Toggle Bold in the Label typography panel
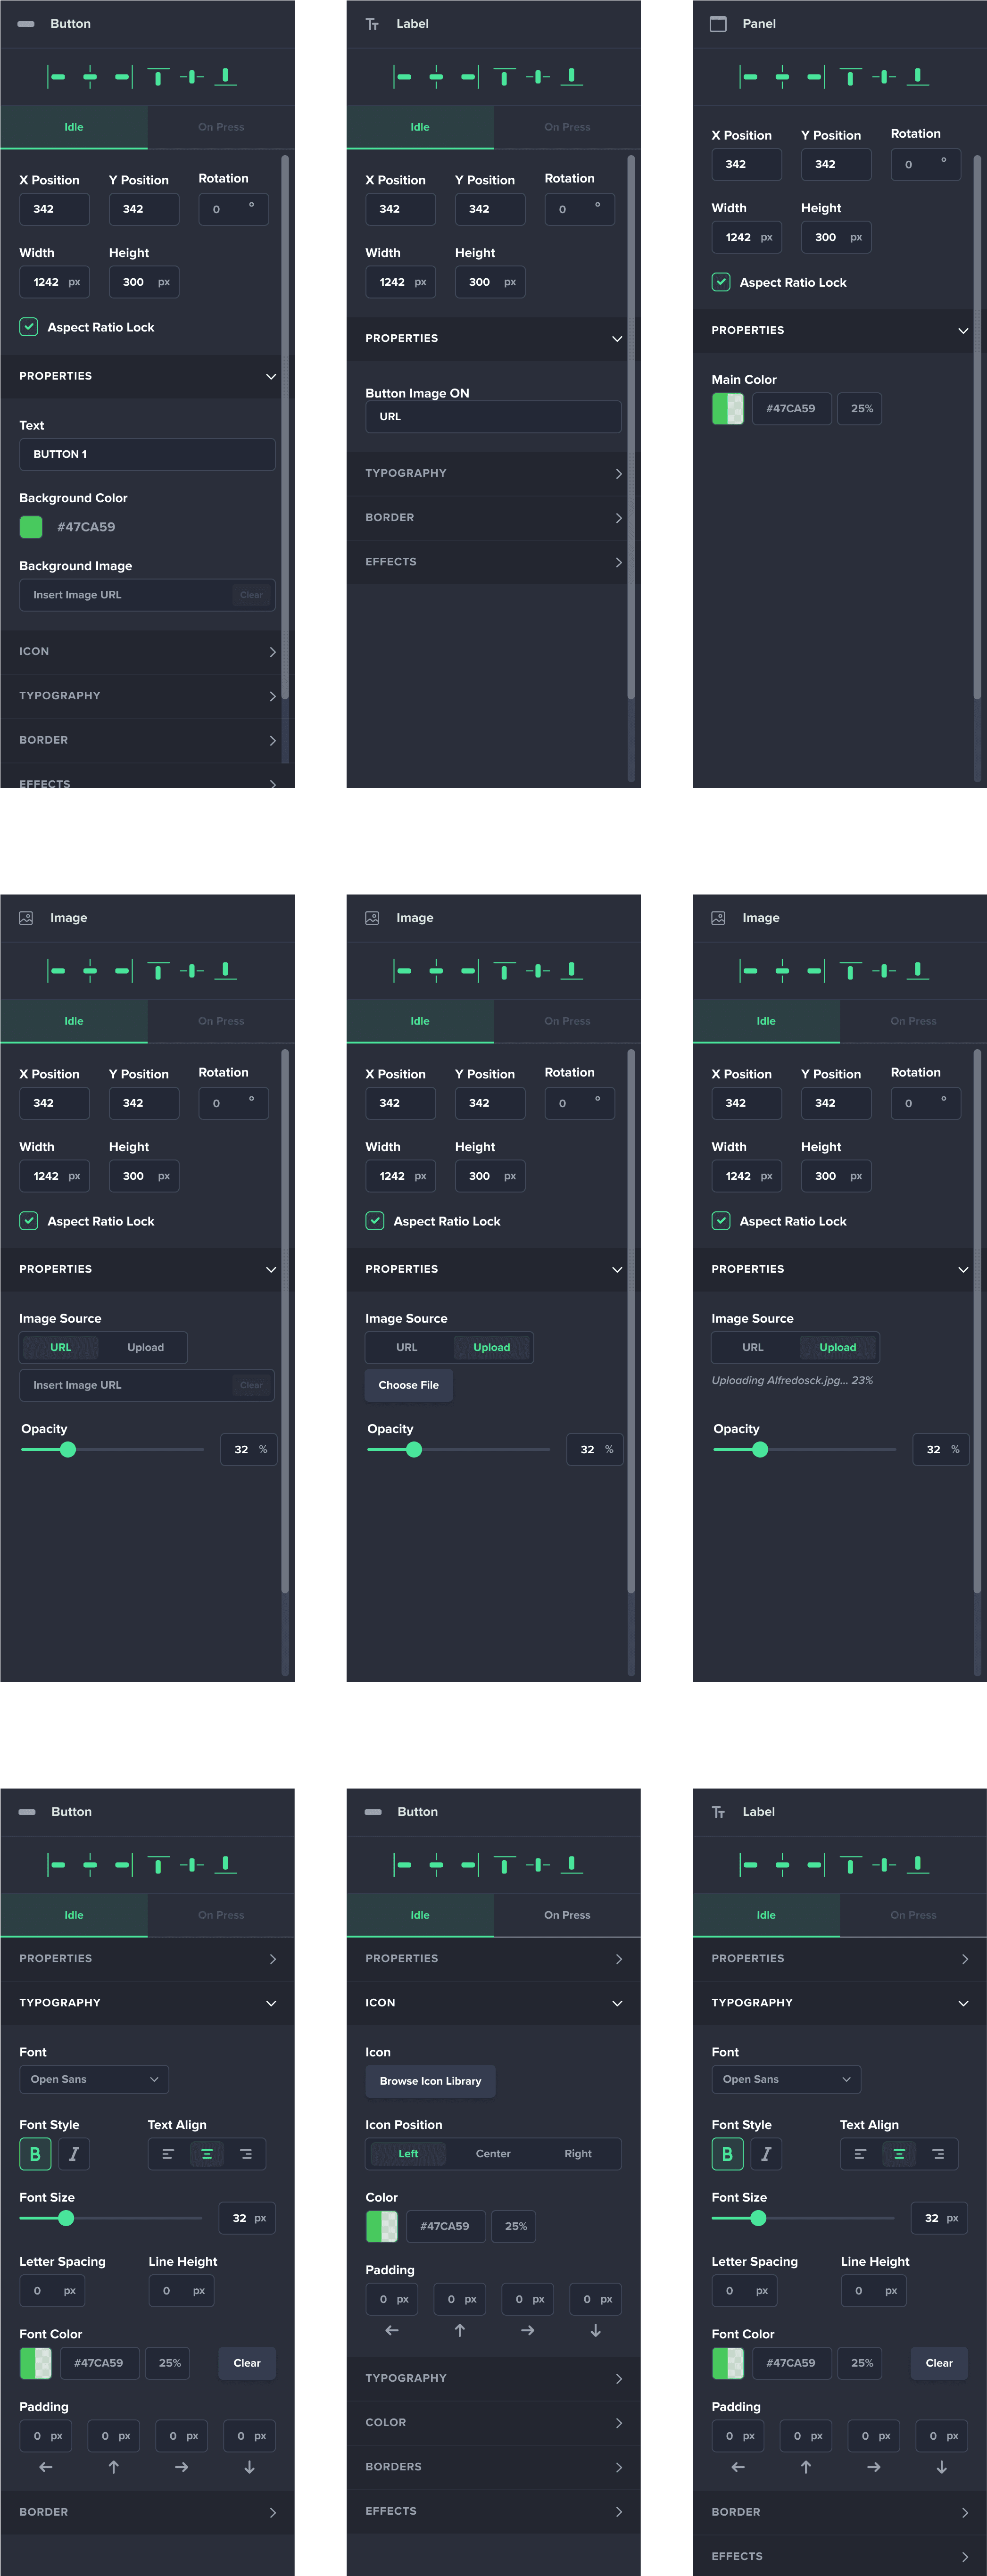The height and width of the screenshot is (2576, 987). pos(727,2153)
